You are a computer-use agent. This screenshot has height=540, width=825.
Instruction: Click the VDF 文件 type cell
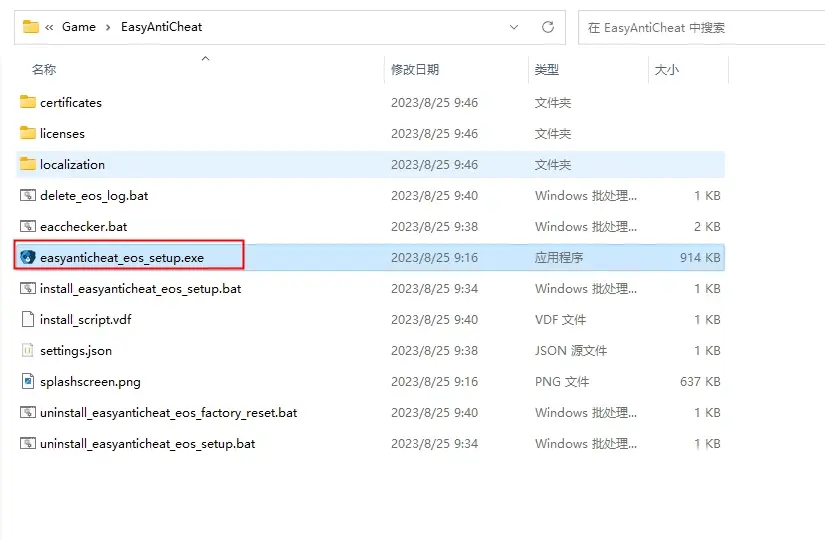click(560, 319)
